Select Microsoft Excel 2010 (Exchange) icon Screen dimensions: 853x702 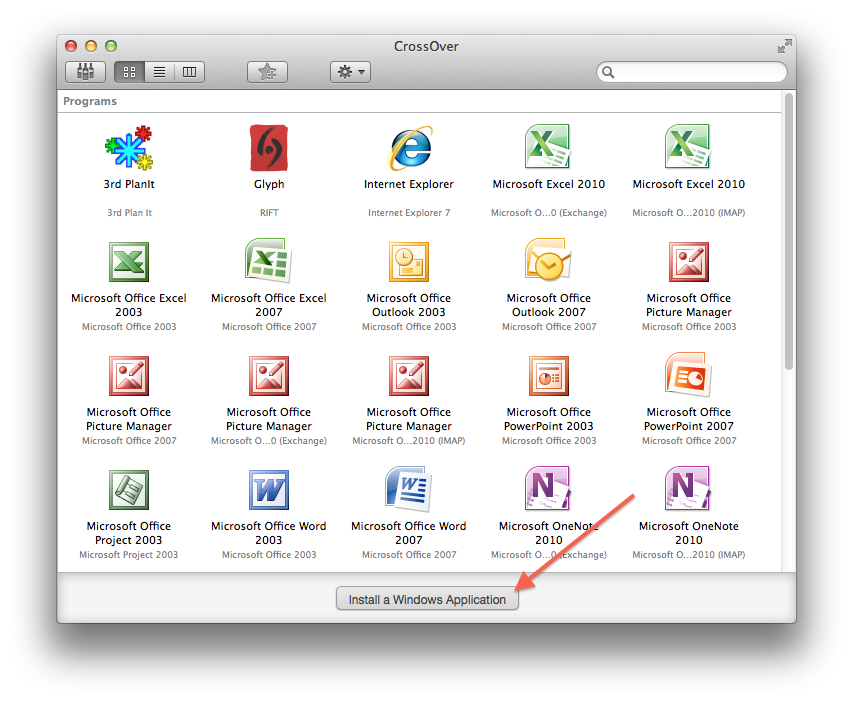click(548, 149)
